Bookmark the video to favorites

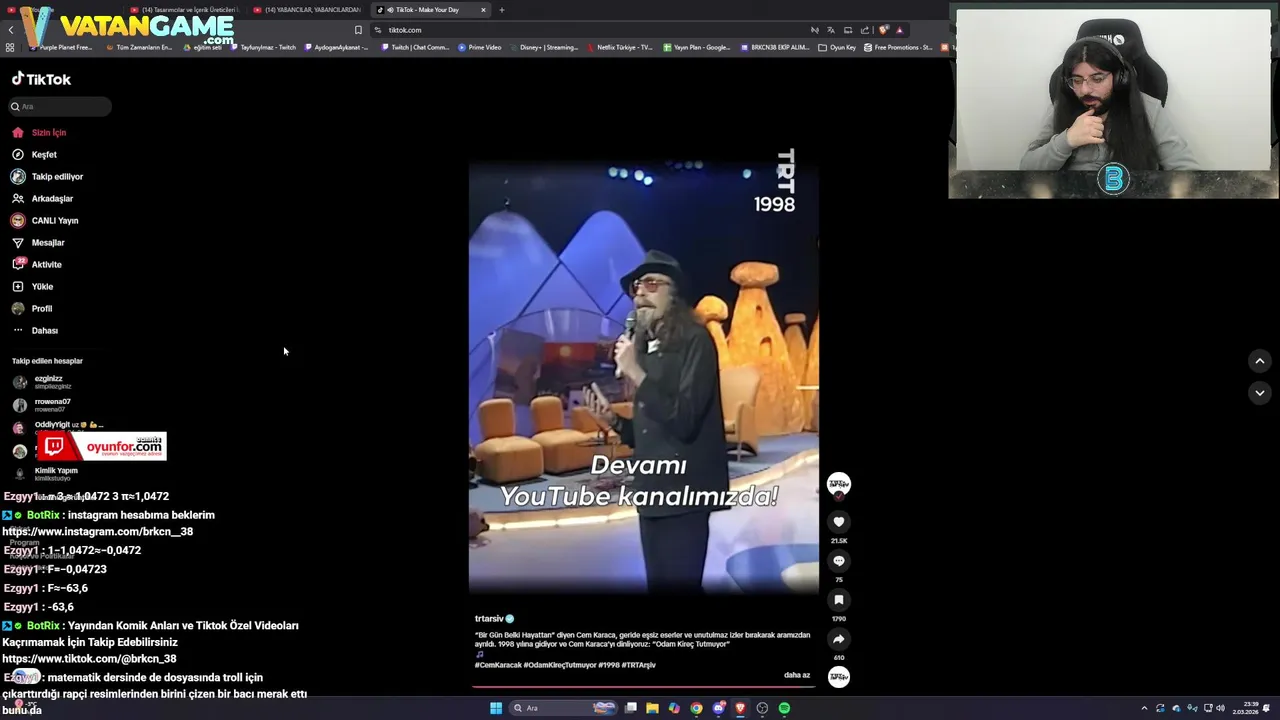pyautogui.click(x=839, y=599)
